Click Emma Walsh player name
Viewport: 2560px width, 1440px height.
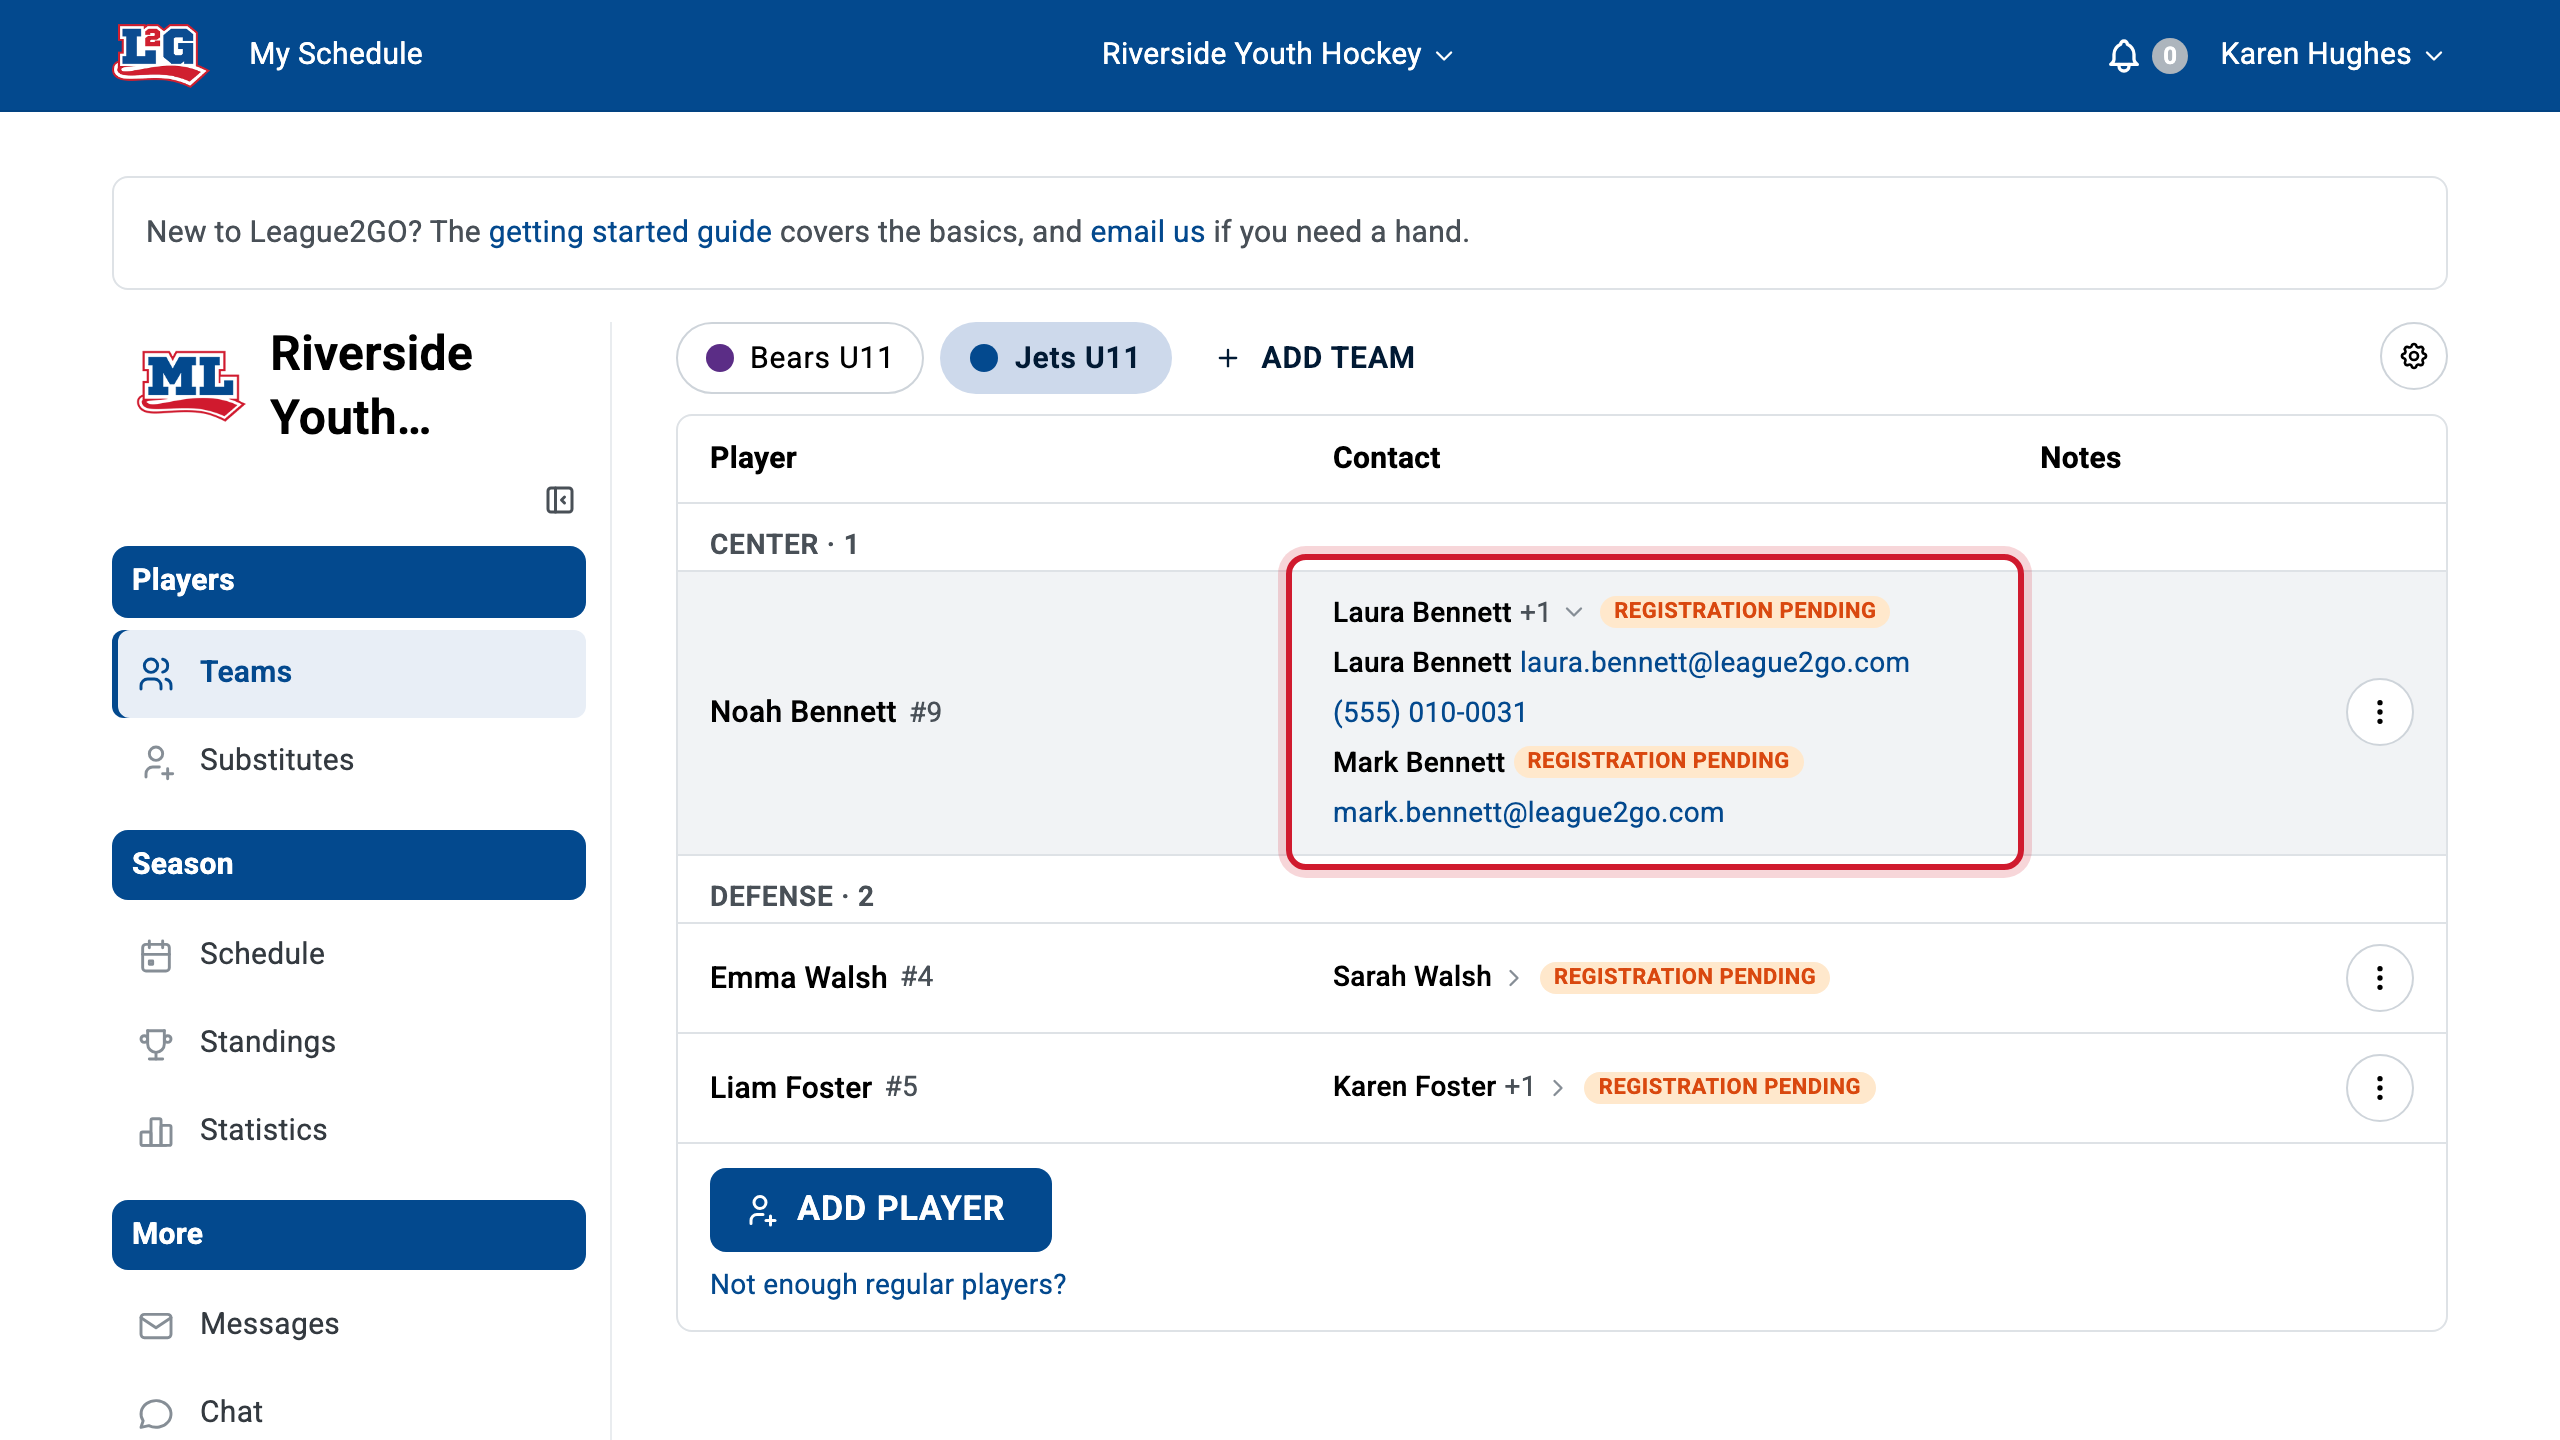(798, 977)
